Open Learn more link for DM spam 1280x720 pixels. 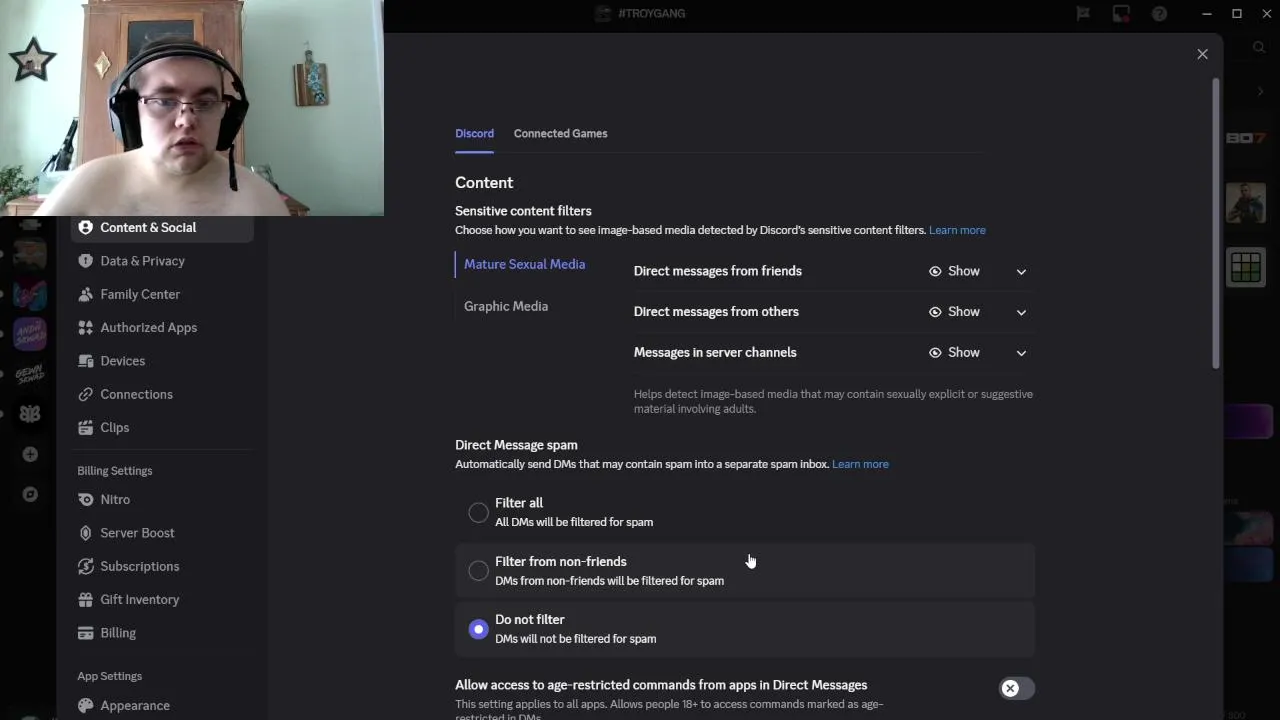(860, 464)
